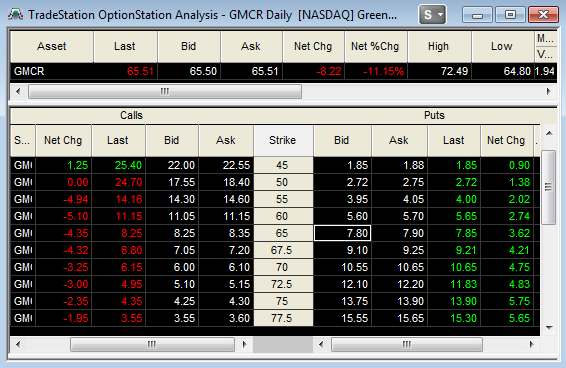Select the Strike column header
This screenshot has height=368, width=566.
click(x=283, y=140)
